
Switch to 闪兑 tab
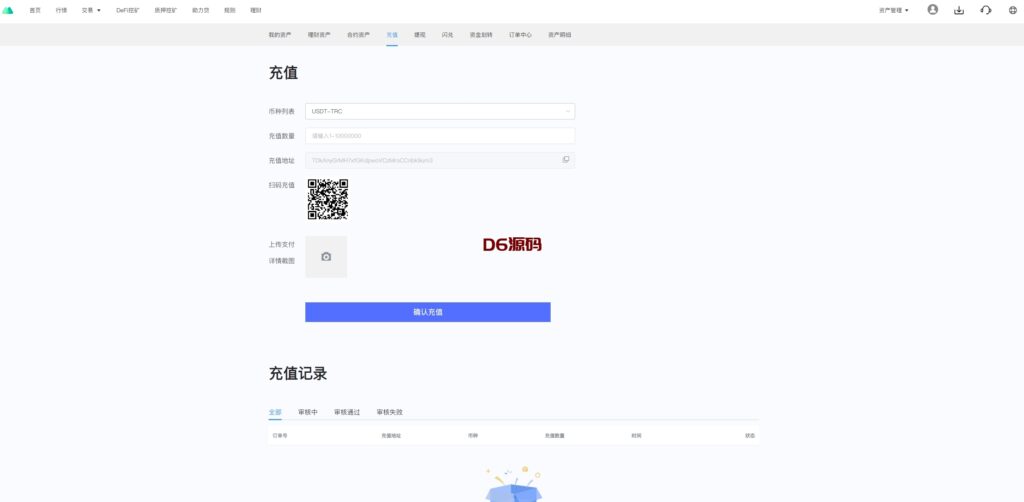(447, 35)
